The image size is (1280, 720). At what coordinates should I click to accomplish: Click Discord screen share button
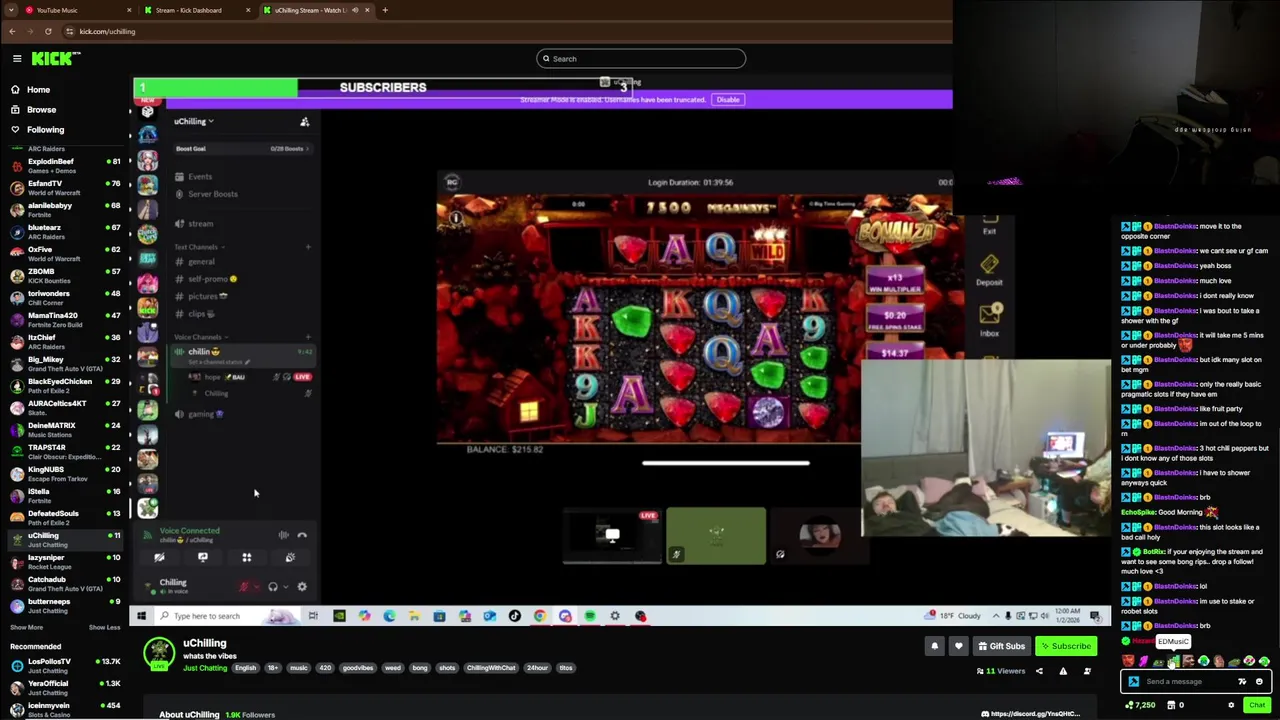[x=203, y=558]
